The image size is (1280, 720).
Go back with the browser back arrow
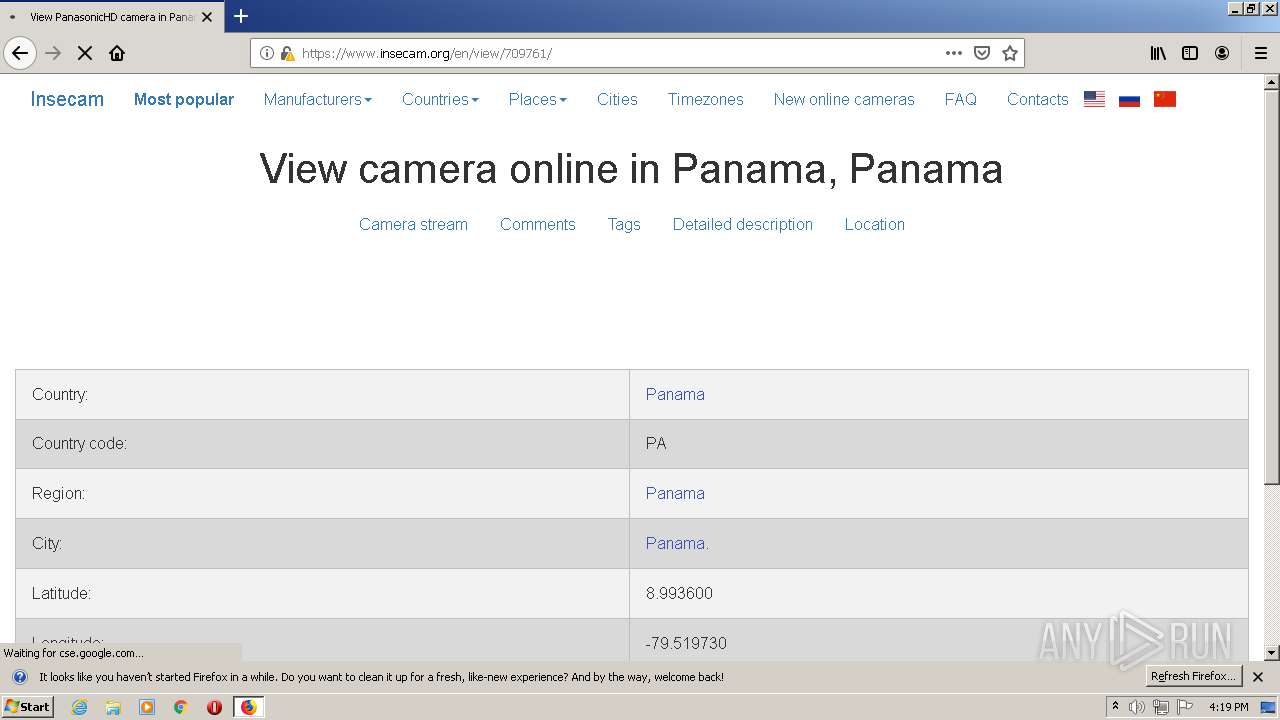click(x=20, y=53)
